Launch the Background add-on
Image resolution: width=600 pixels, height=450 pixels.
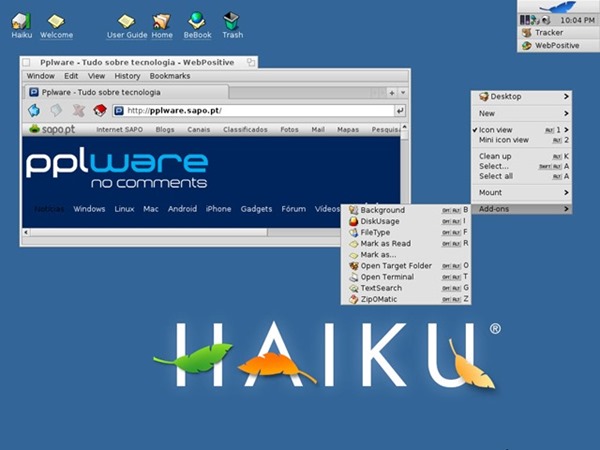tap(406, 210)
